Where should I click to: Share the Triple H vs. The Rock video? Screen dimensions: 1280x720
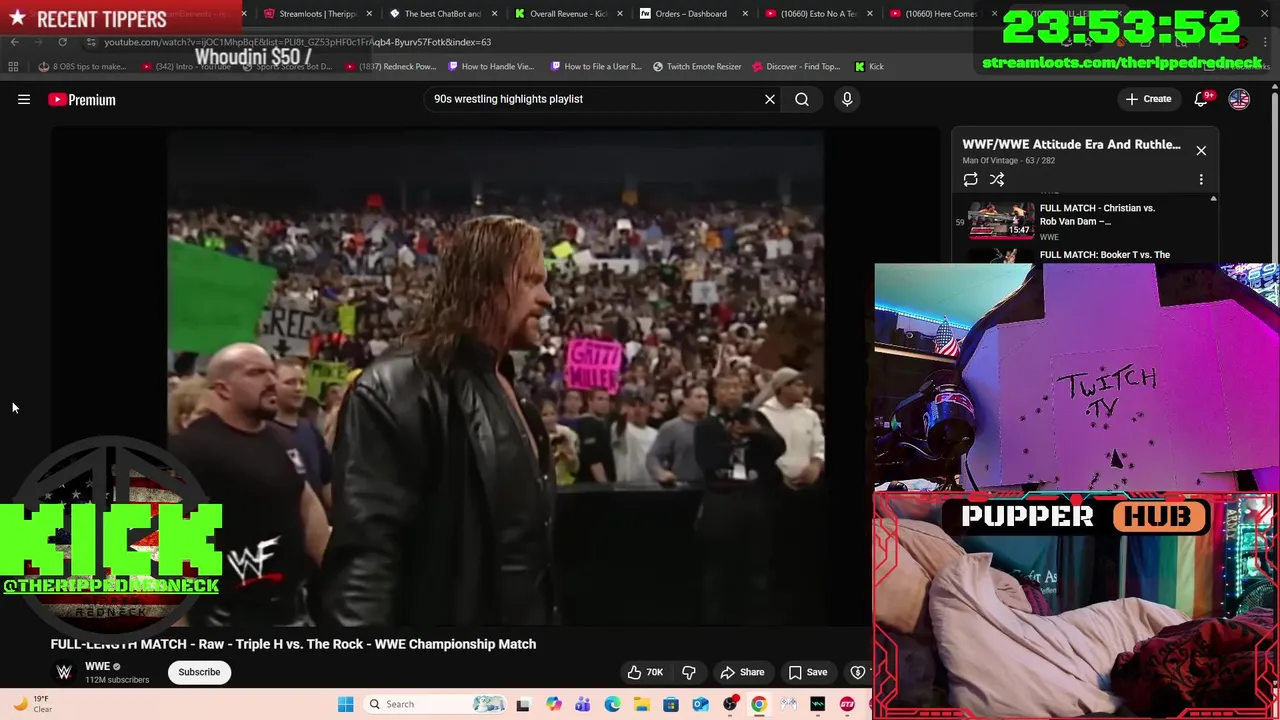[742, 672]
